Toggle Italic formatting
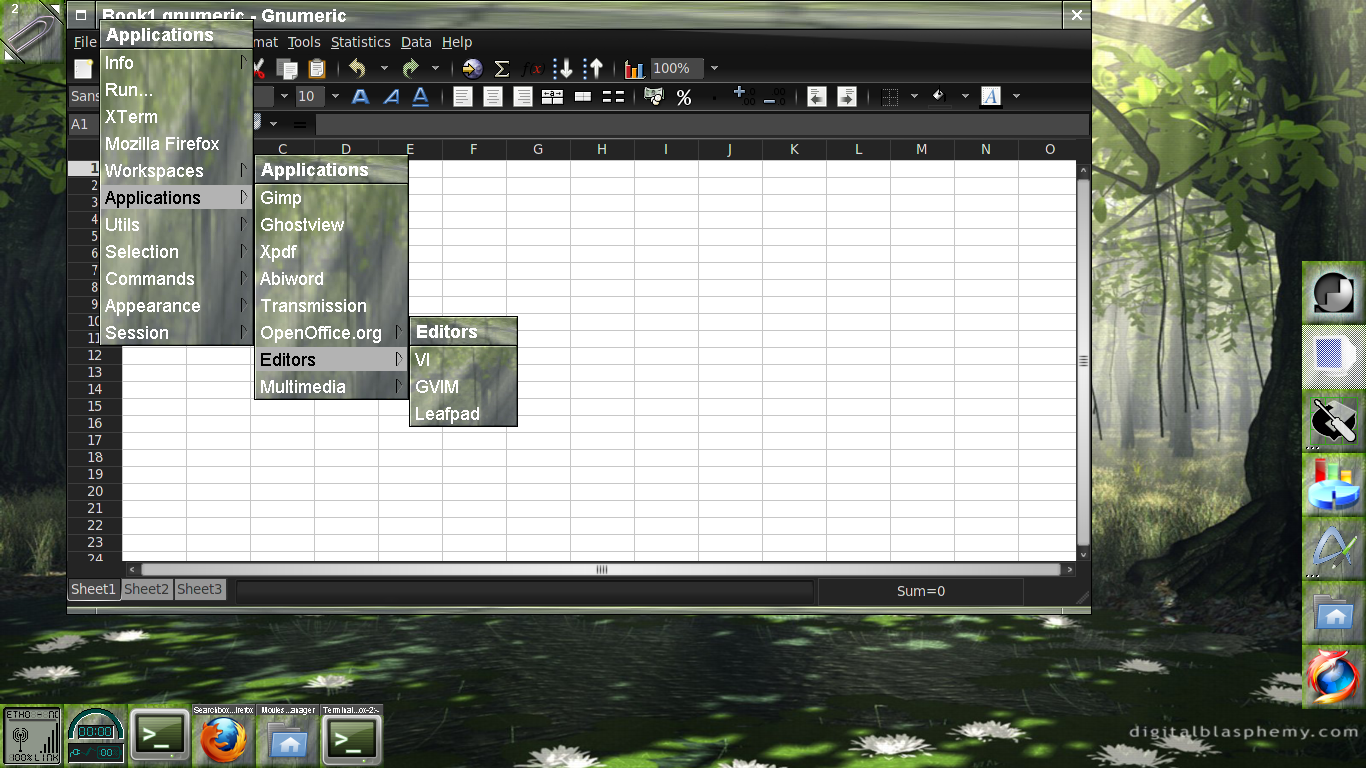1366x768 pixels. [x=391, y=97]
